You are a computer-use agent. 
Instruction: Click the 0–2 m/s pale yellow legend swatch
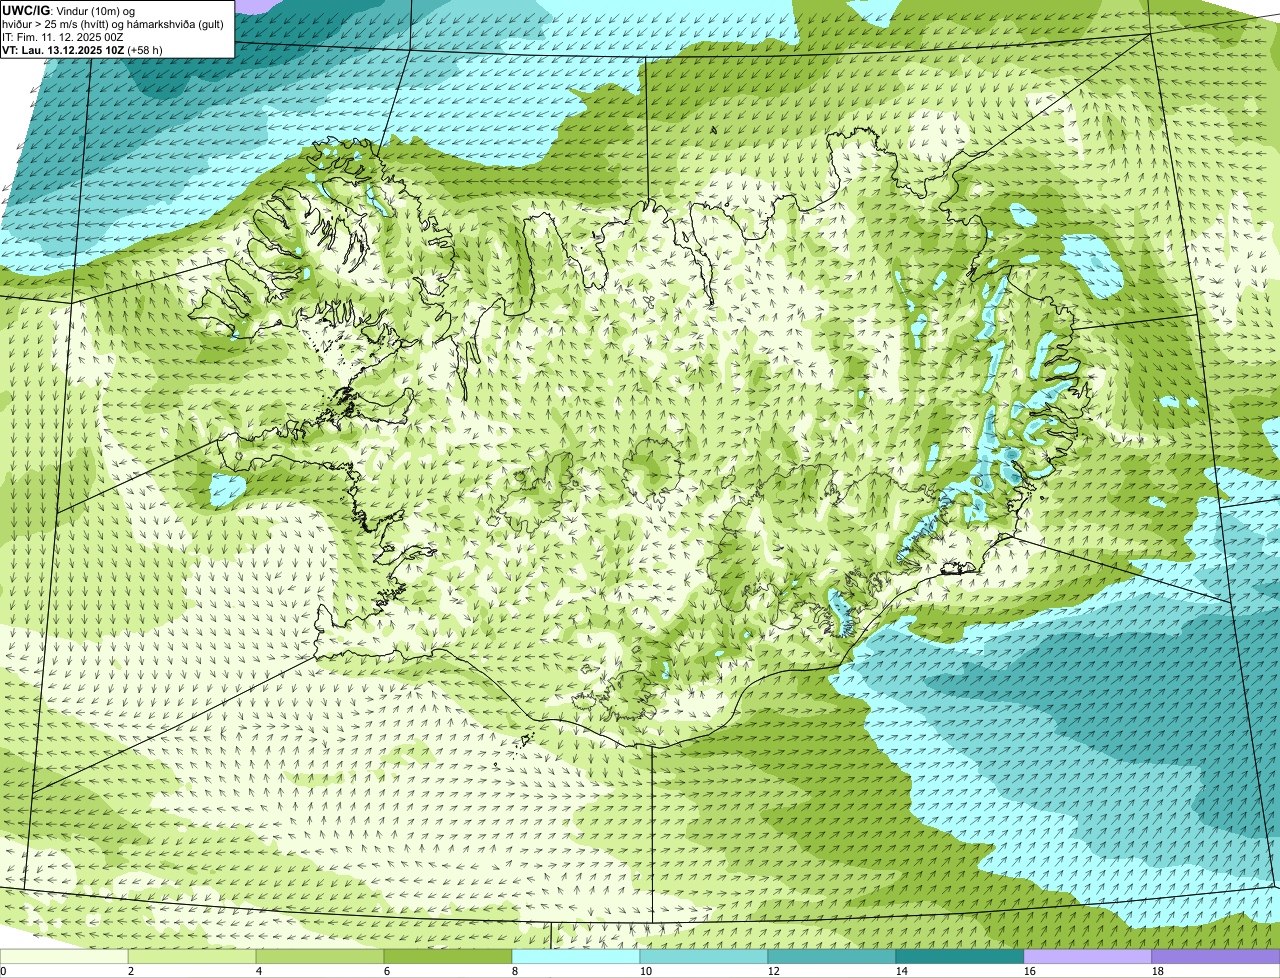(64, 957)
